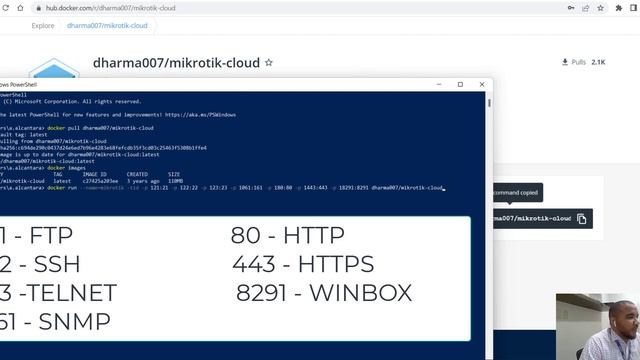Reload the Docker Hub page
The width and height of the screenshot is (640, 360).
tap(6, 8)
